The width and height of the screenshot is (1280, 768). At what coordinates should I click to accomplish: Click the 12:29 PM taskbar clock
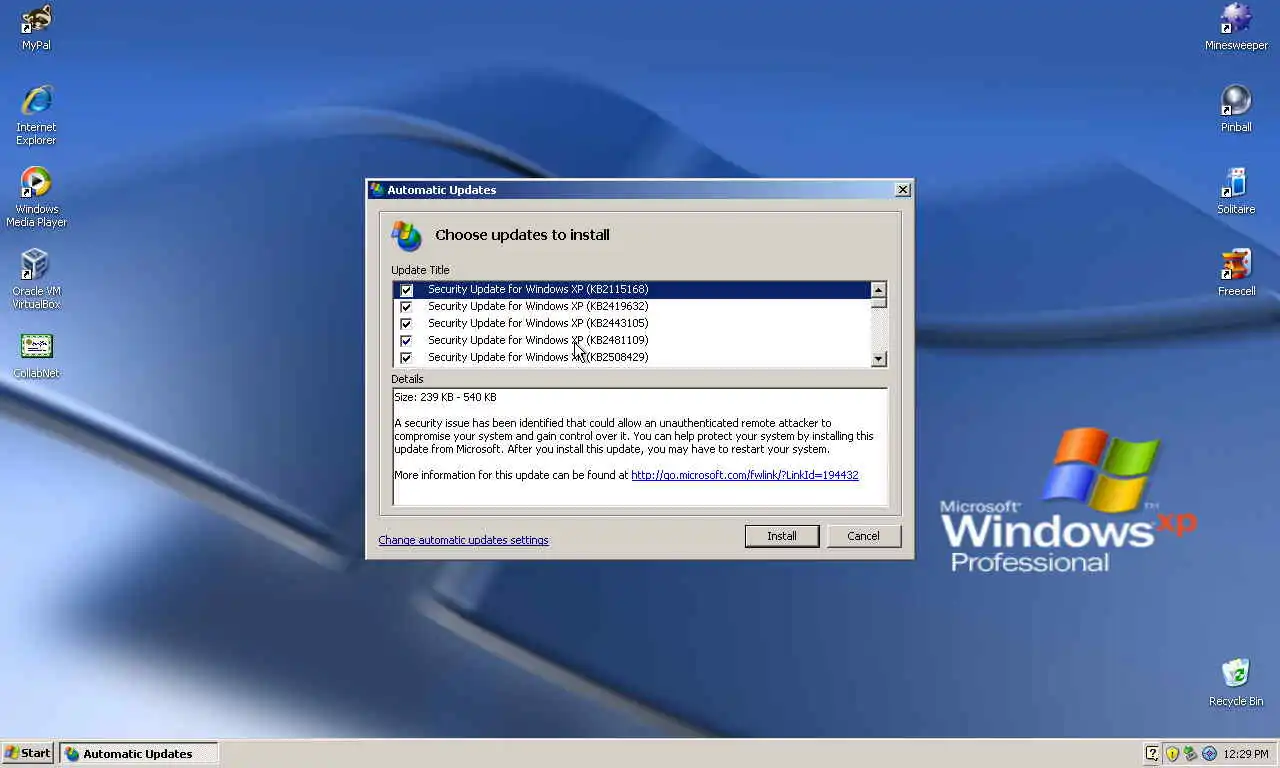[x=1245, y=754]
